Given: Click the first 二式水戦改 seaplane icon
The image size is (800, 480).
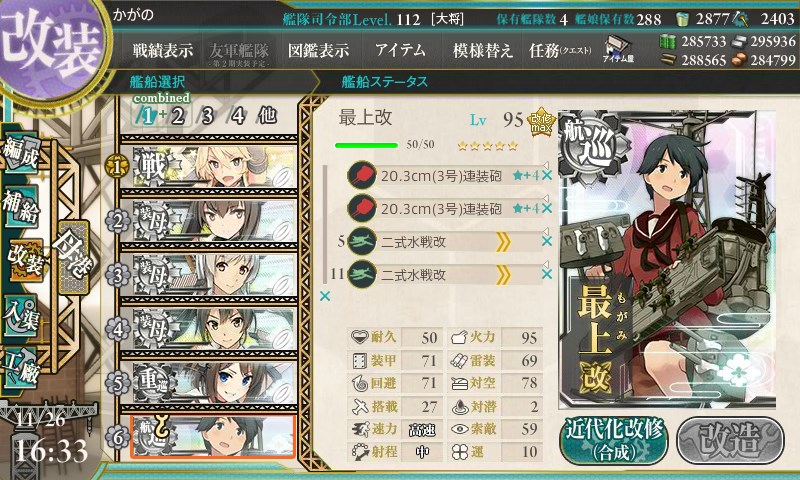Looking at the screenshot, I should pyautogui.click(x=361, y=242).
